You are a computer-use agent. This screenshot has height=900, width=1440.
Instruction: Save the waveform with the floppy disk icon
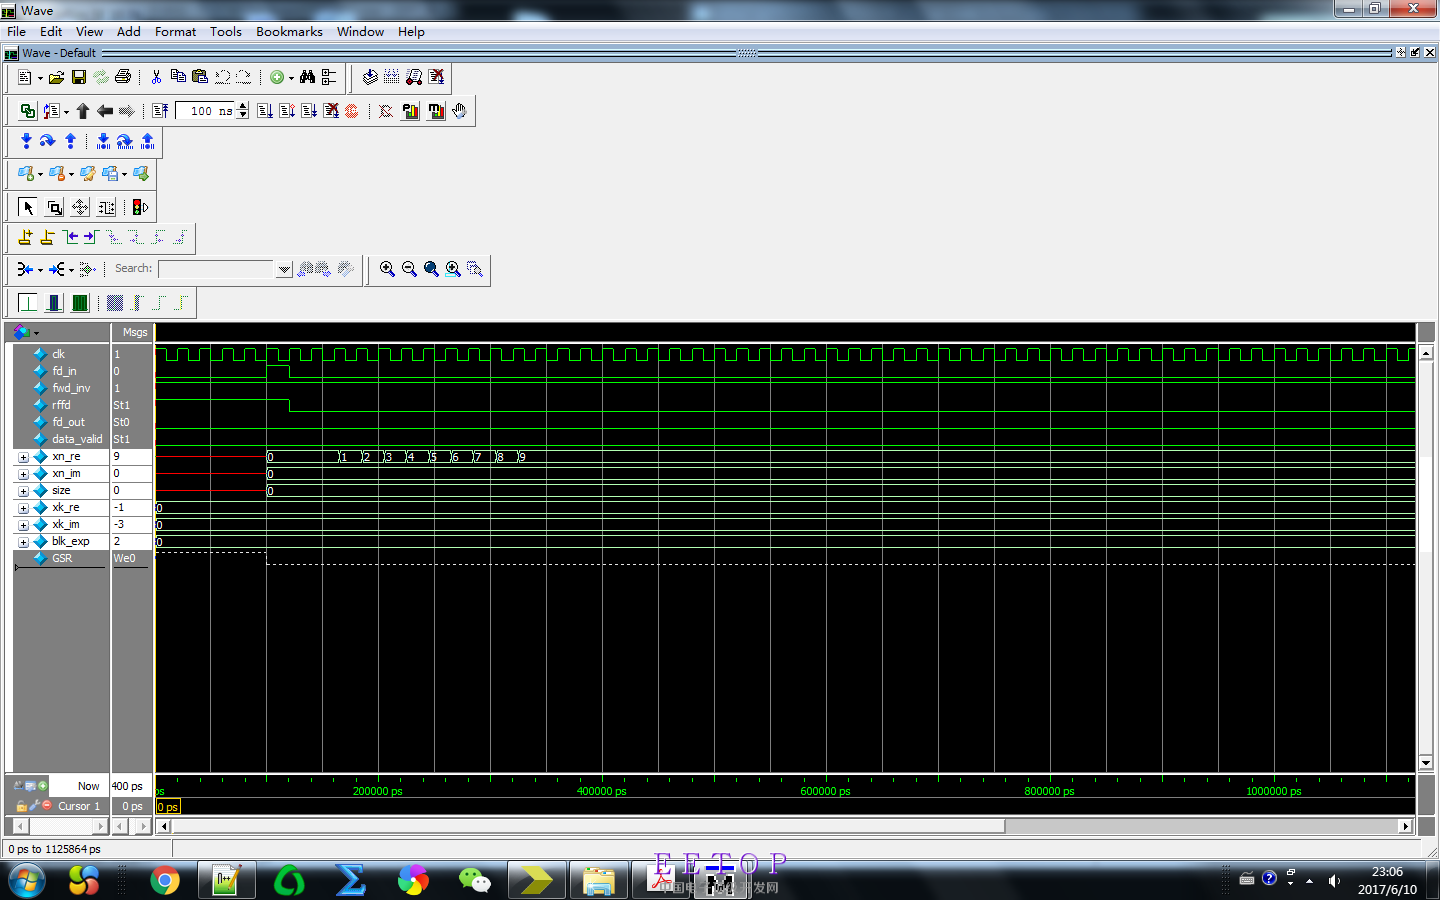(78, 77)
